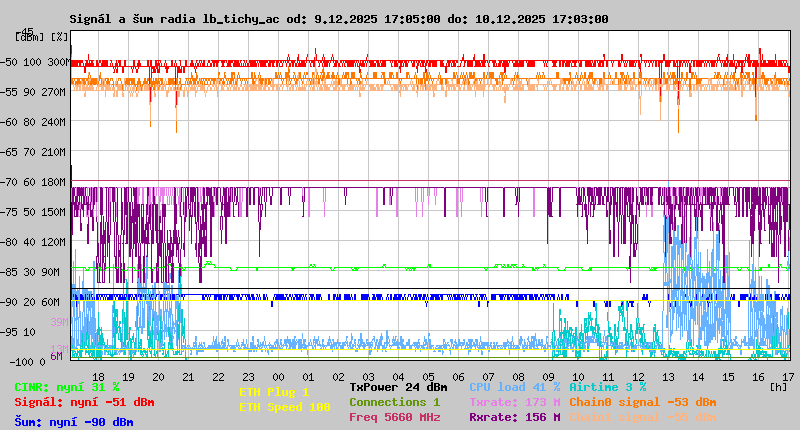800x430 pixels.
Task: Click the 'Airtime 3 %' legend label
Action: 608,387
